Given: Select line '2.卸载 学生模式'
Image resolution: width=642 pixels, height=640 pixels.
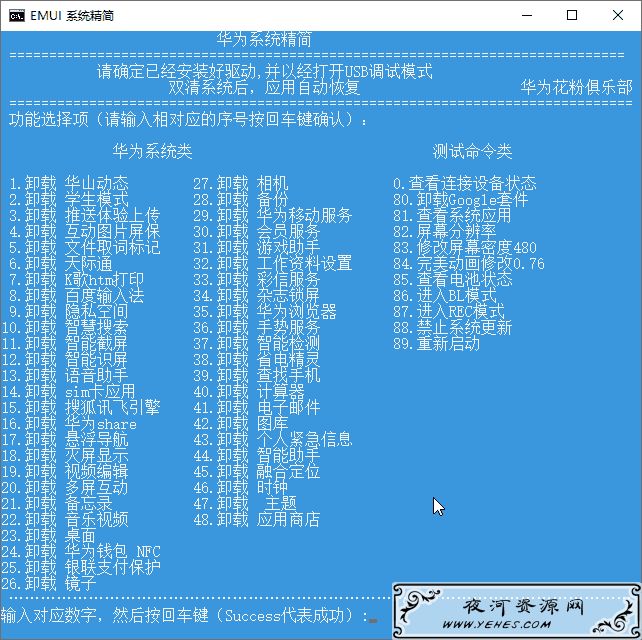Looking at the screenshot, I should click(69, 199).
